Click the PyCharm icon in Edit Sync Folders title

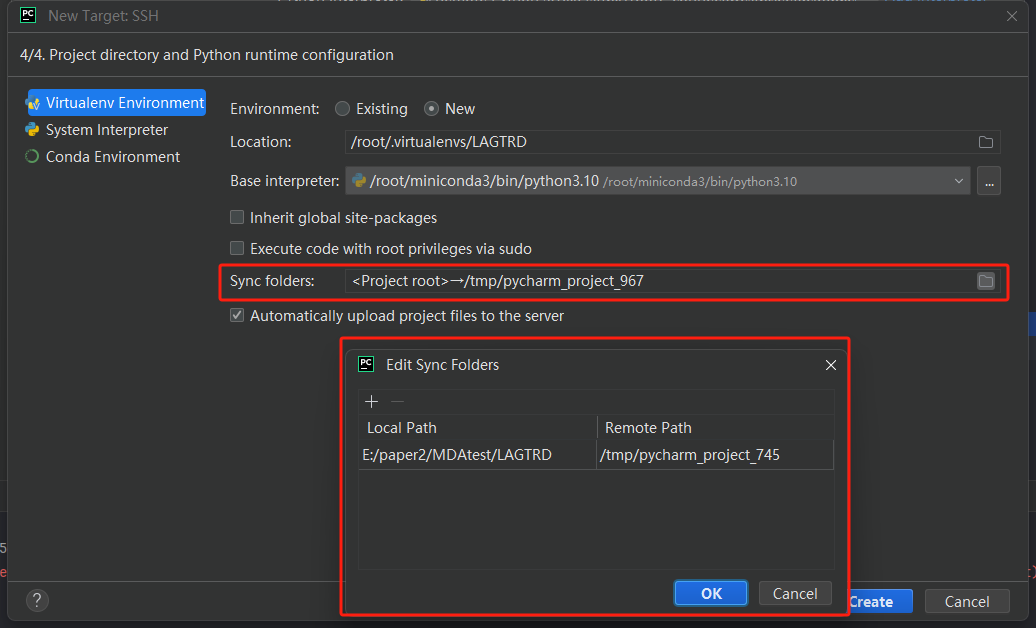(366, 364)
